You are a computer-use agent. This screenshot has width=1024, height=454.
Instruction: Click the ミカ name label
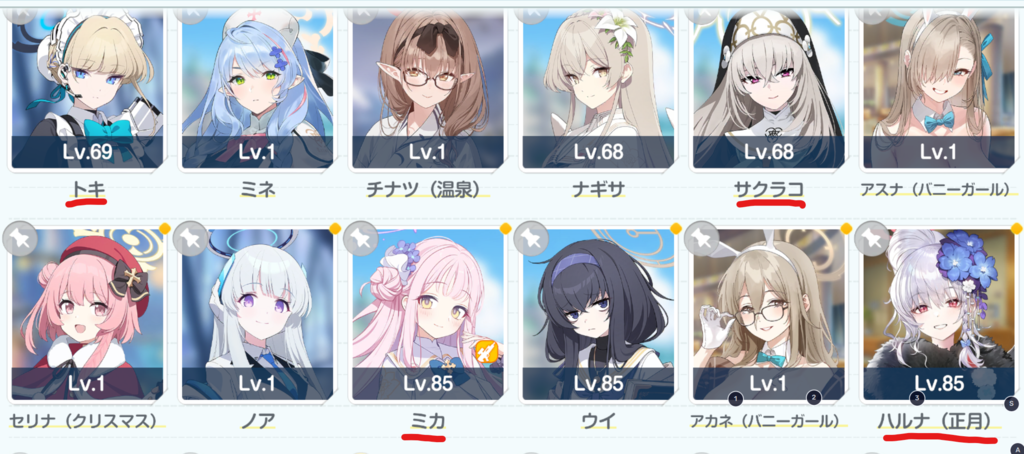tap(428, 422)
